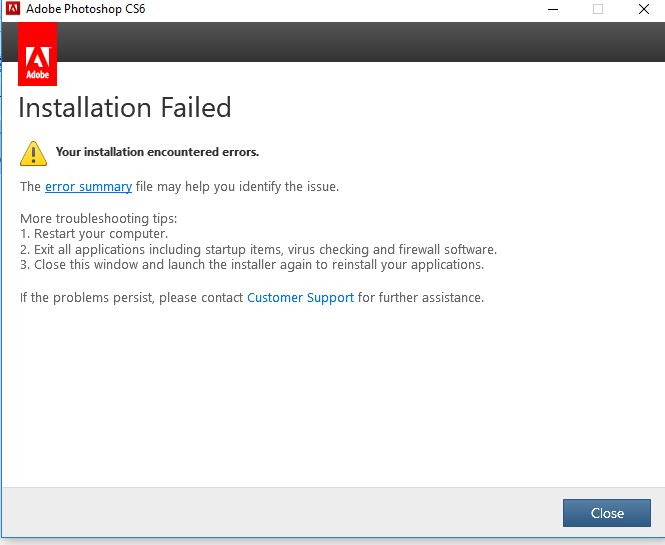
Task: Click the 'More troubleshooting tips' label
Action: [98, 218]
